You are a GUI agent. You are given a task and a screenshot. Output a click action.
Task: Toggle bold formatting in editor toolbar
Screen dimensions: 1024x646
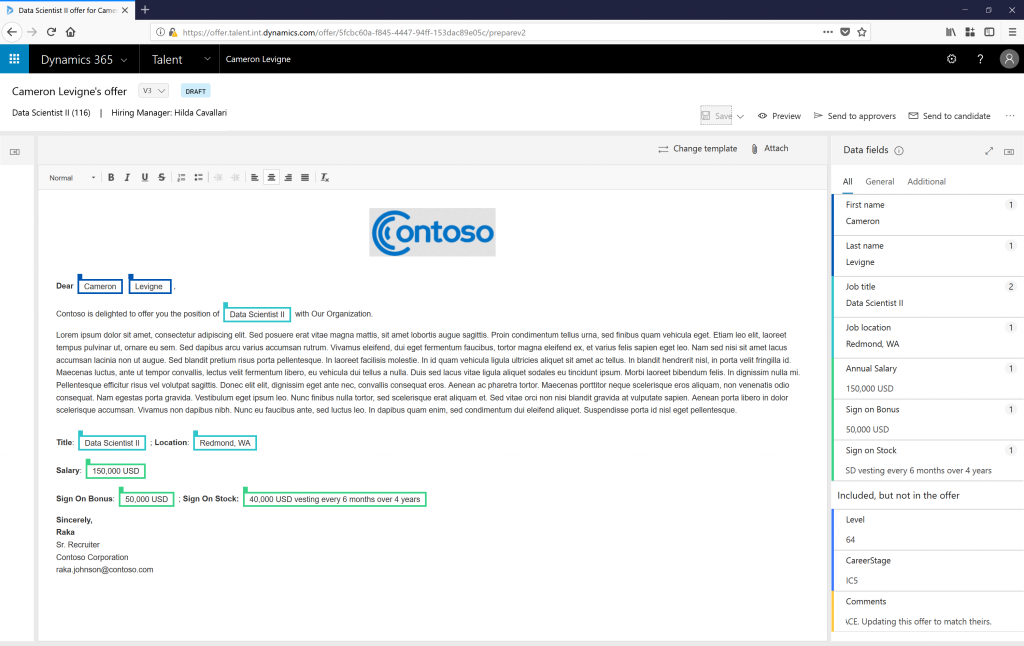pos(111,178)
